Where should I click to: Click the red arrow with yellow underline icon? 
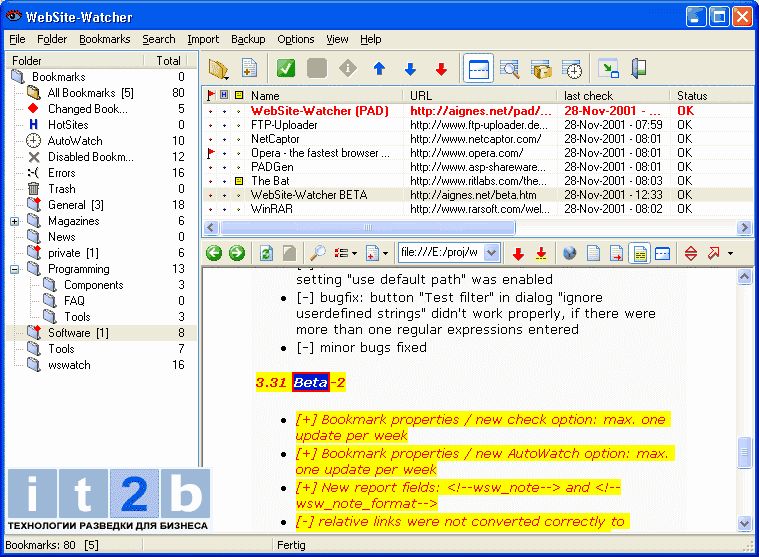pos(541,253)
